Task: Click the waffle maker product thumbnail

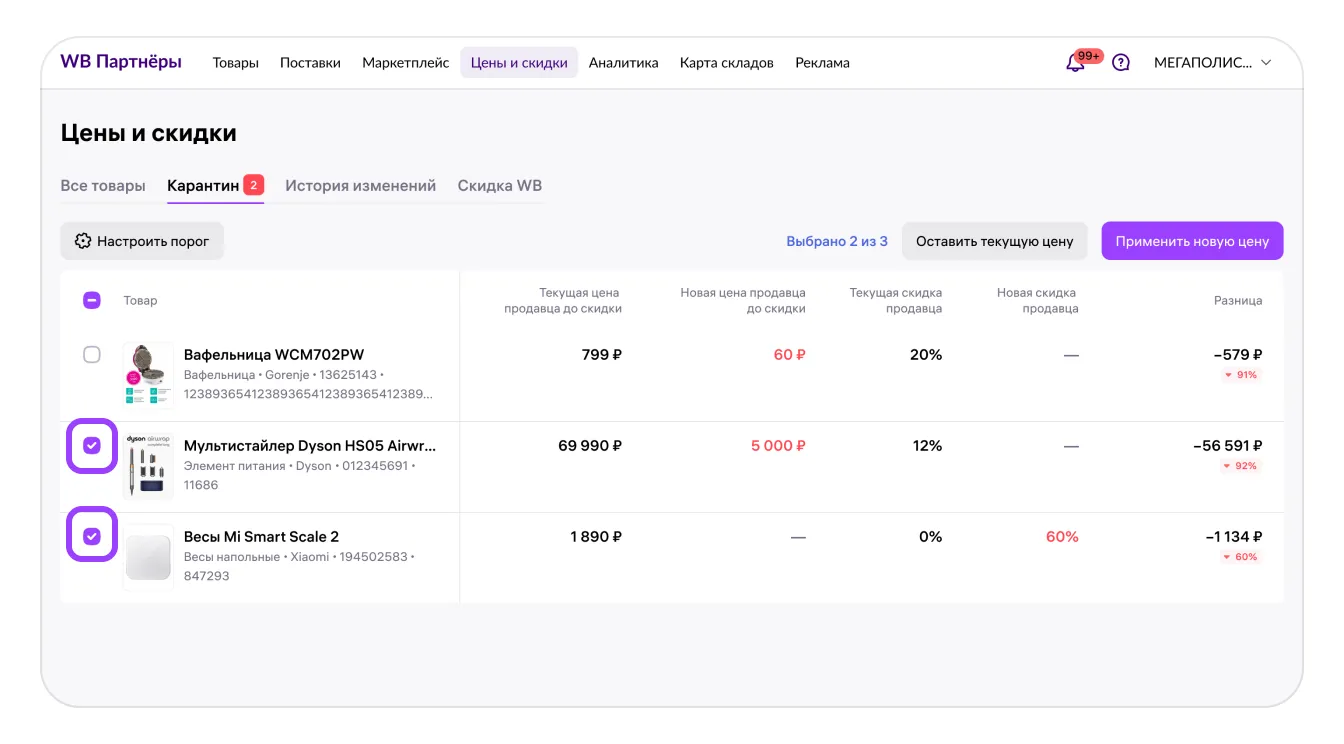Action: click(x=148, y=375)
